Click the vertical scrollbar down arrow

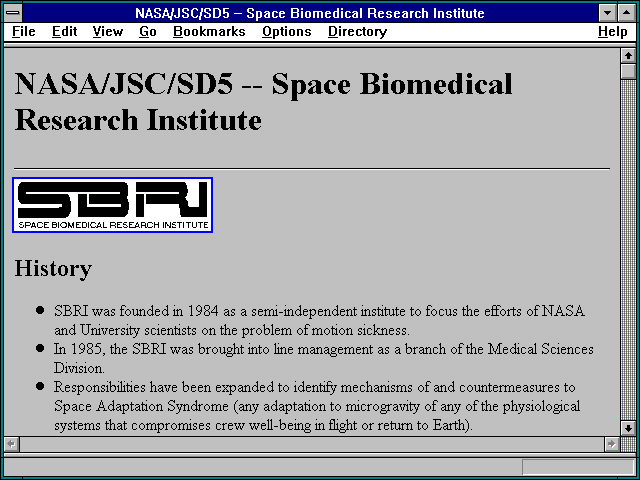(x=628, y=428)
